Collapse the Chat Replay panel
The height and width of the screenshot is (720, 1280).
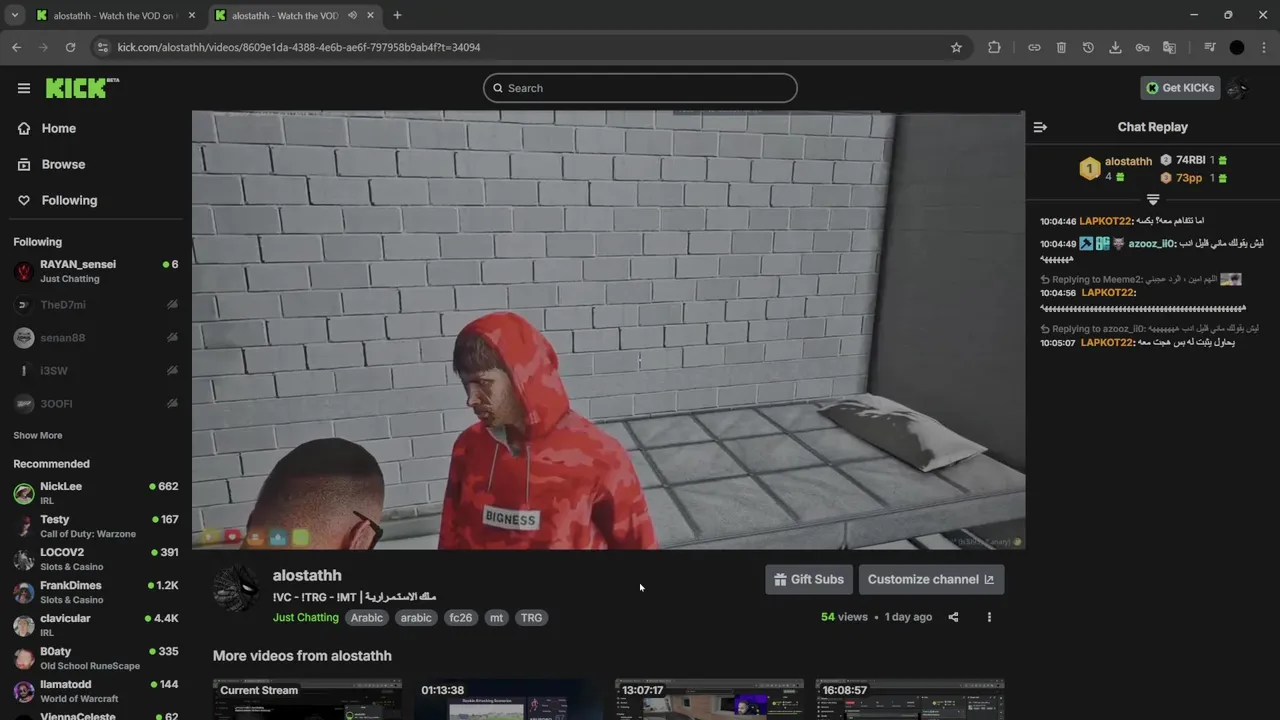point(1040,127)
